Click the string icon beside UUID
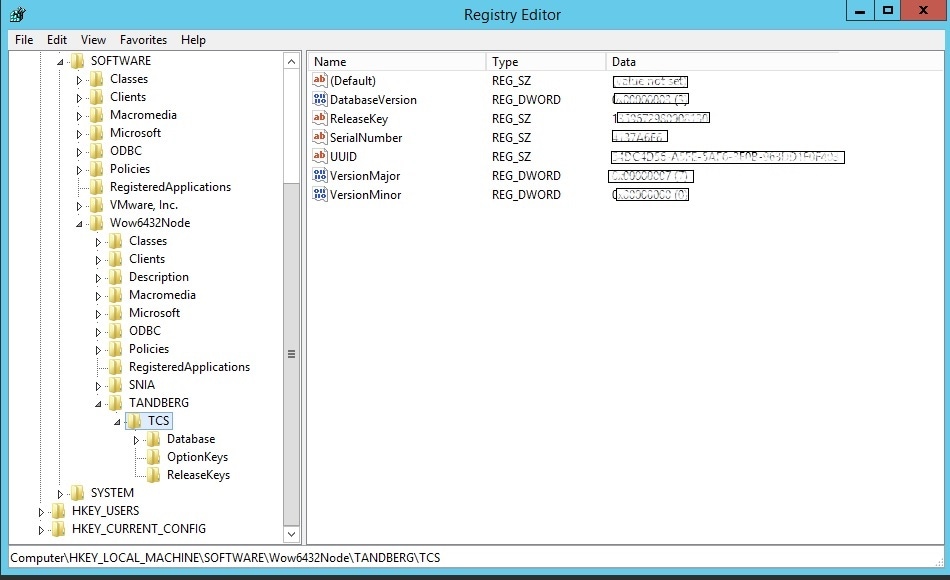The height and width of the screenshot is (580, 950). (x=322, y=157)
